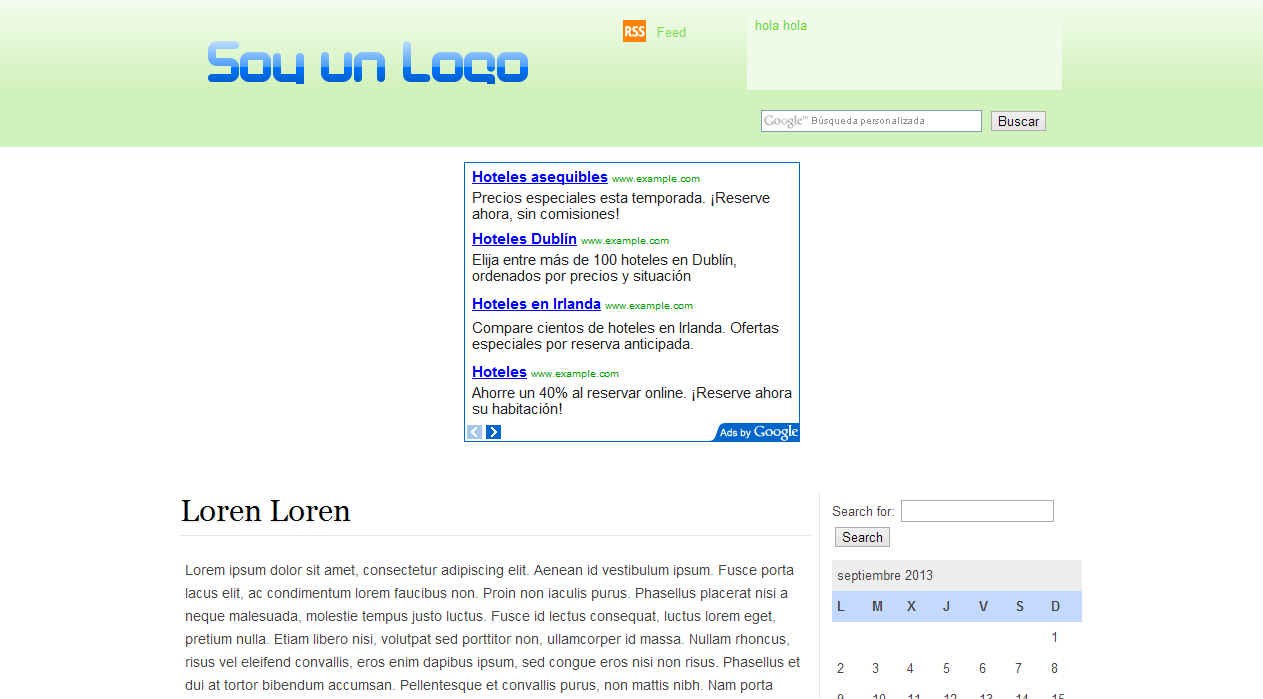Select day 6 in the calendar
This screenshot has width=1263, height=699.
point(982,669)
